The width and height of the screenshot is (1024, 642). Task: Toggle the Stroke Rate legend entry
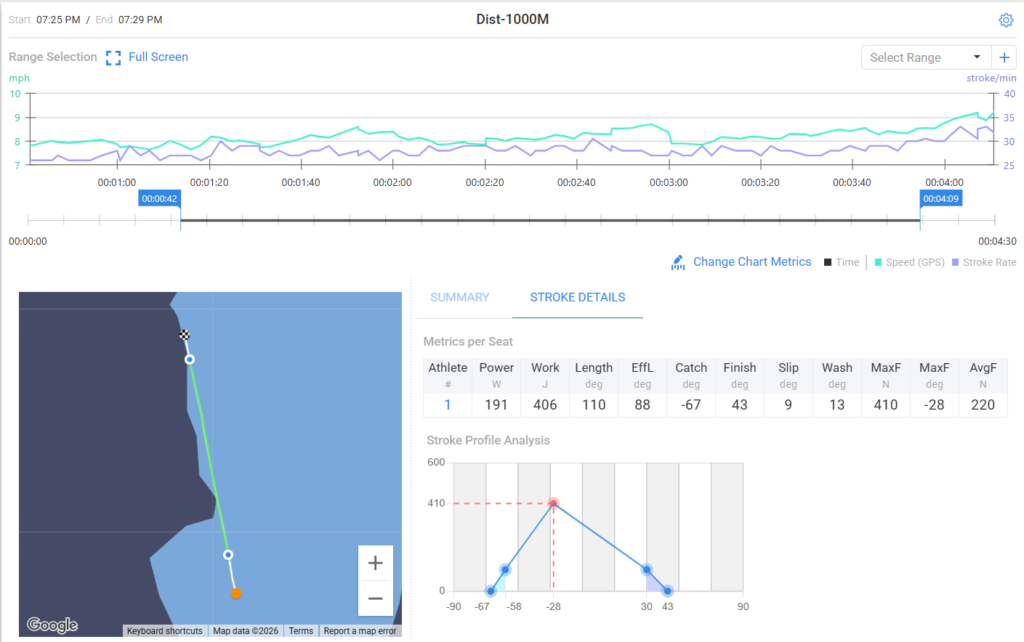[984, 263]
